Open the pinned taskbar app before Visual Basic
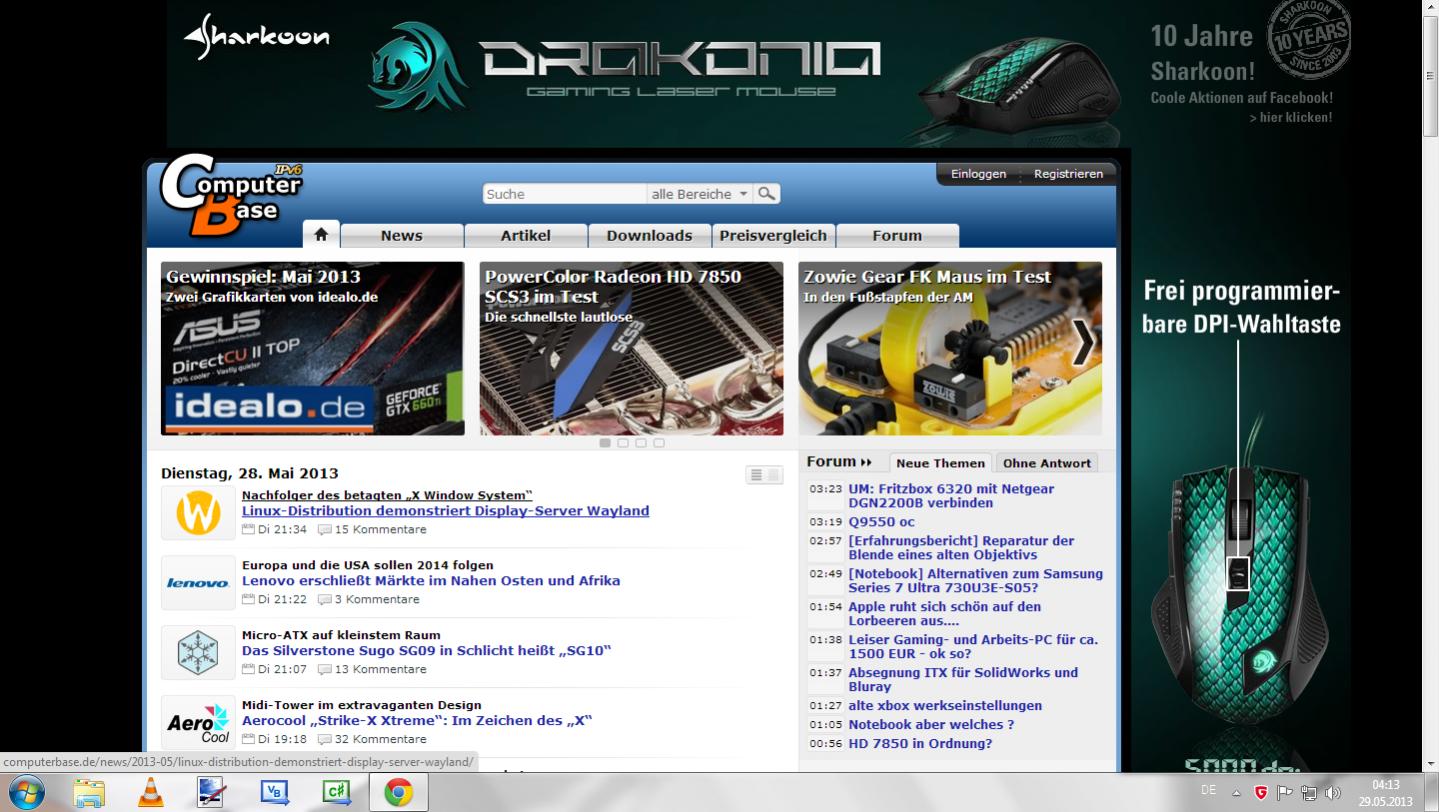 (212, 793)
